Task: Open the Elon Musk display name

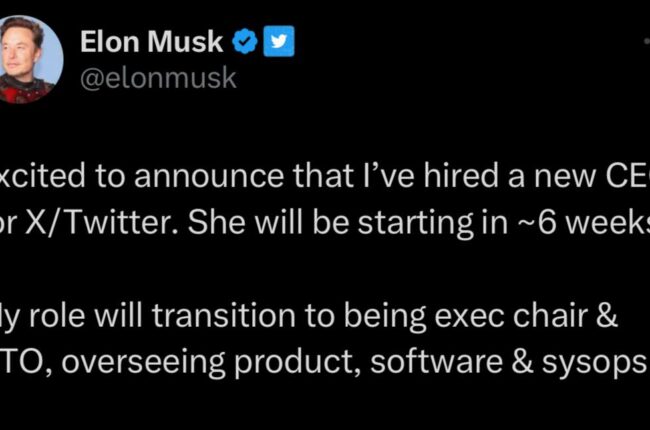Action: point(153,43)
